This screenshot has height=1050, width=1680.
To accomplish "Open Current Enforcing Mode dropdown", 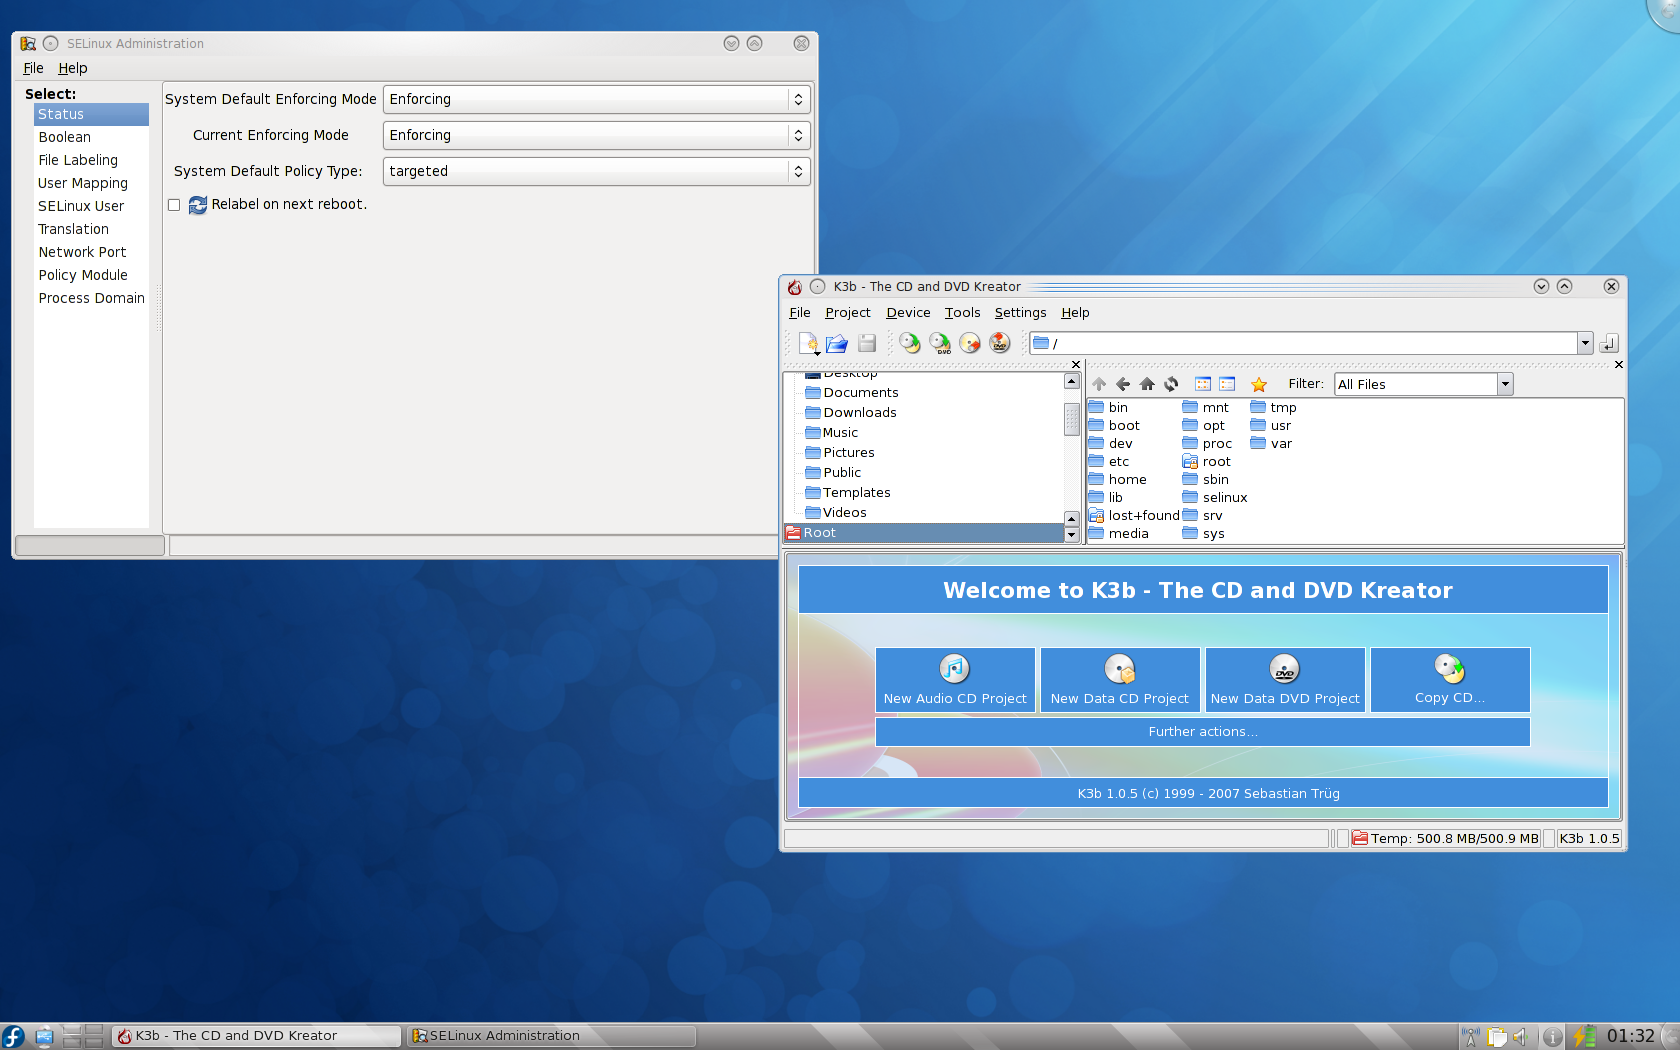I will (596, 135).
